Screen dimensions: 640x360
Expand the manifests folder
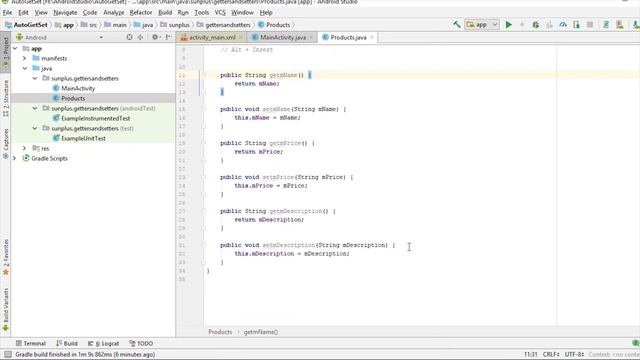coord(24,58)
